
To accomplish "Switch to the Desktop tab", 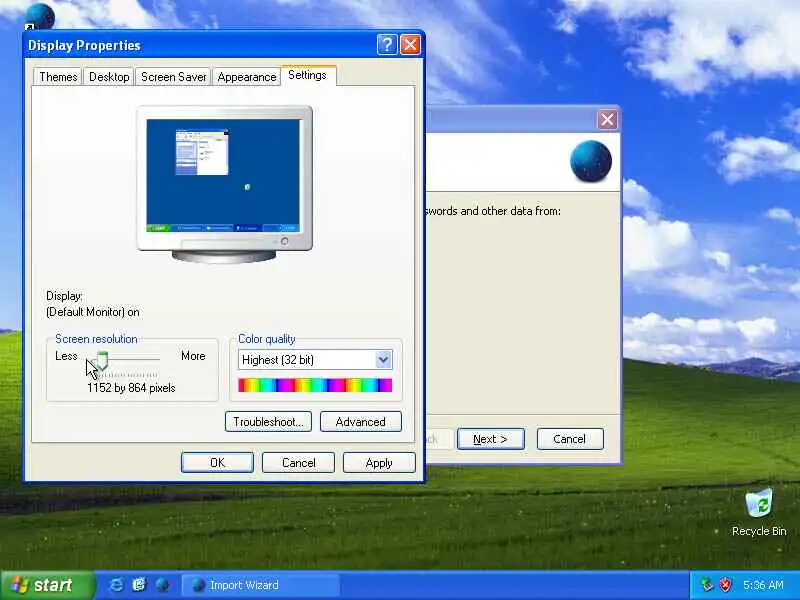I will (x=109, y=77).
